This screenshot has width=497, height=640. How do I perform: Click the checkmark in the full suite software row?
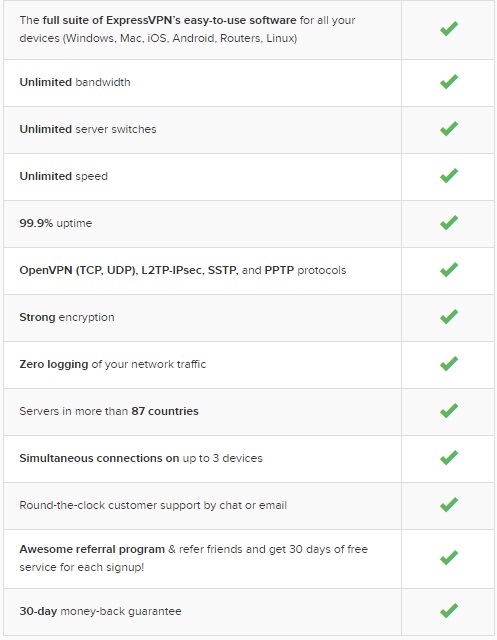coord(449,29)
